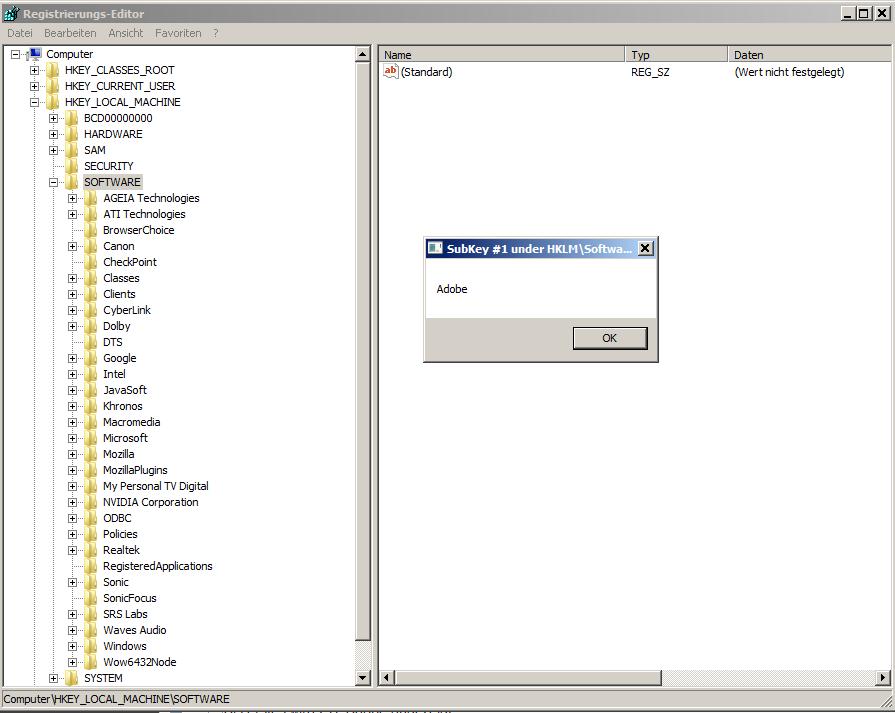895x713 pixels.
Task: Expand the Microsoft subkey
Action: click(x=73, y=438)
